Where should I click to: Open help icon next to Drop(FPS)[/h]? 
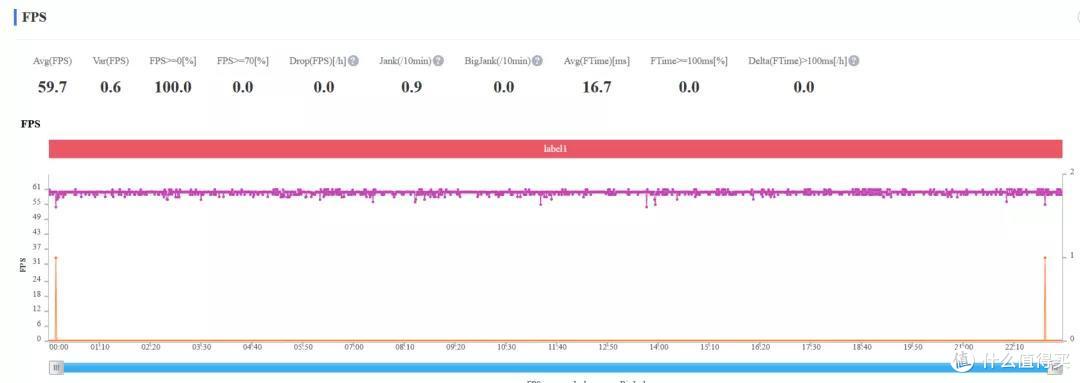(x=353, y=61)
